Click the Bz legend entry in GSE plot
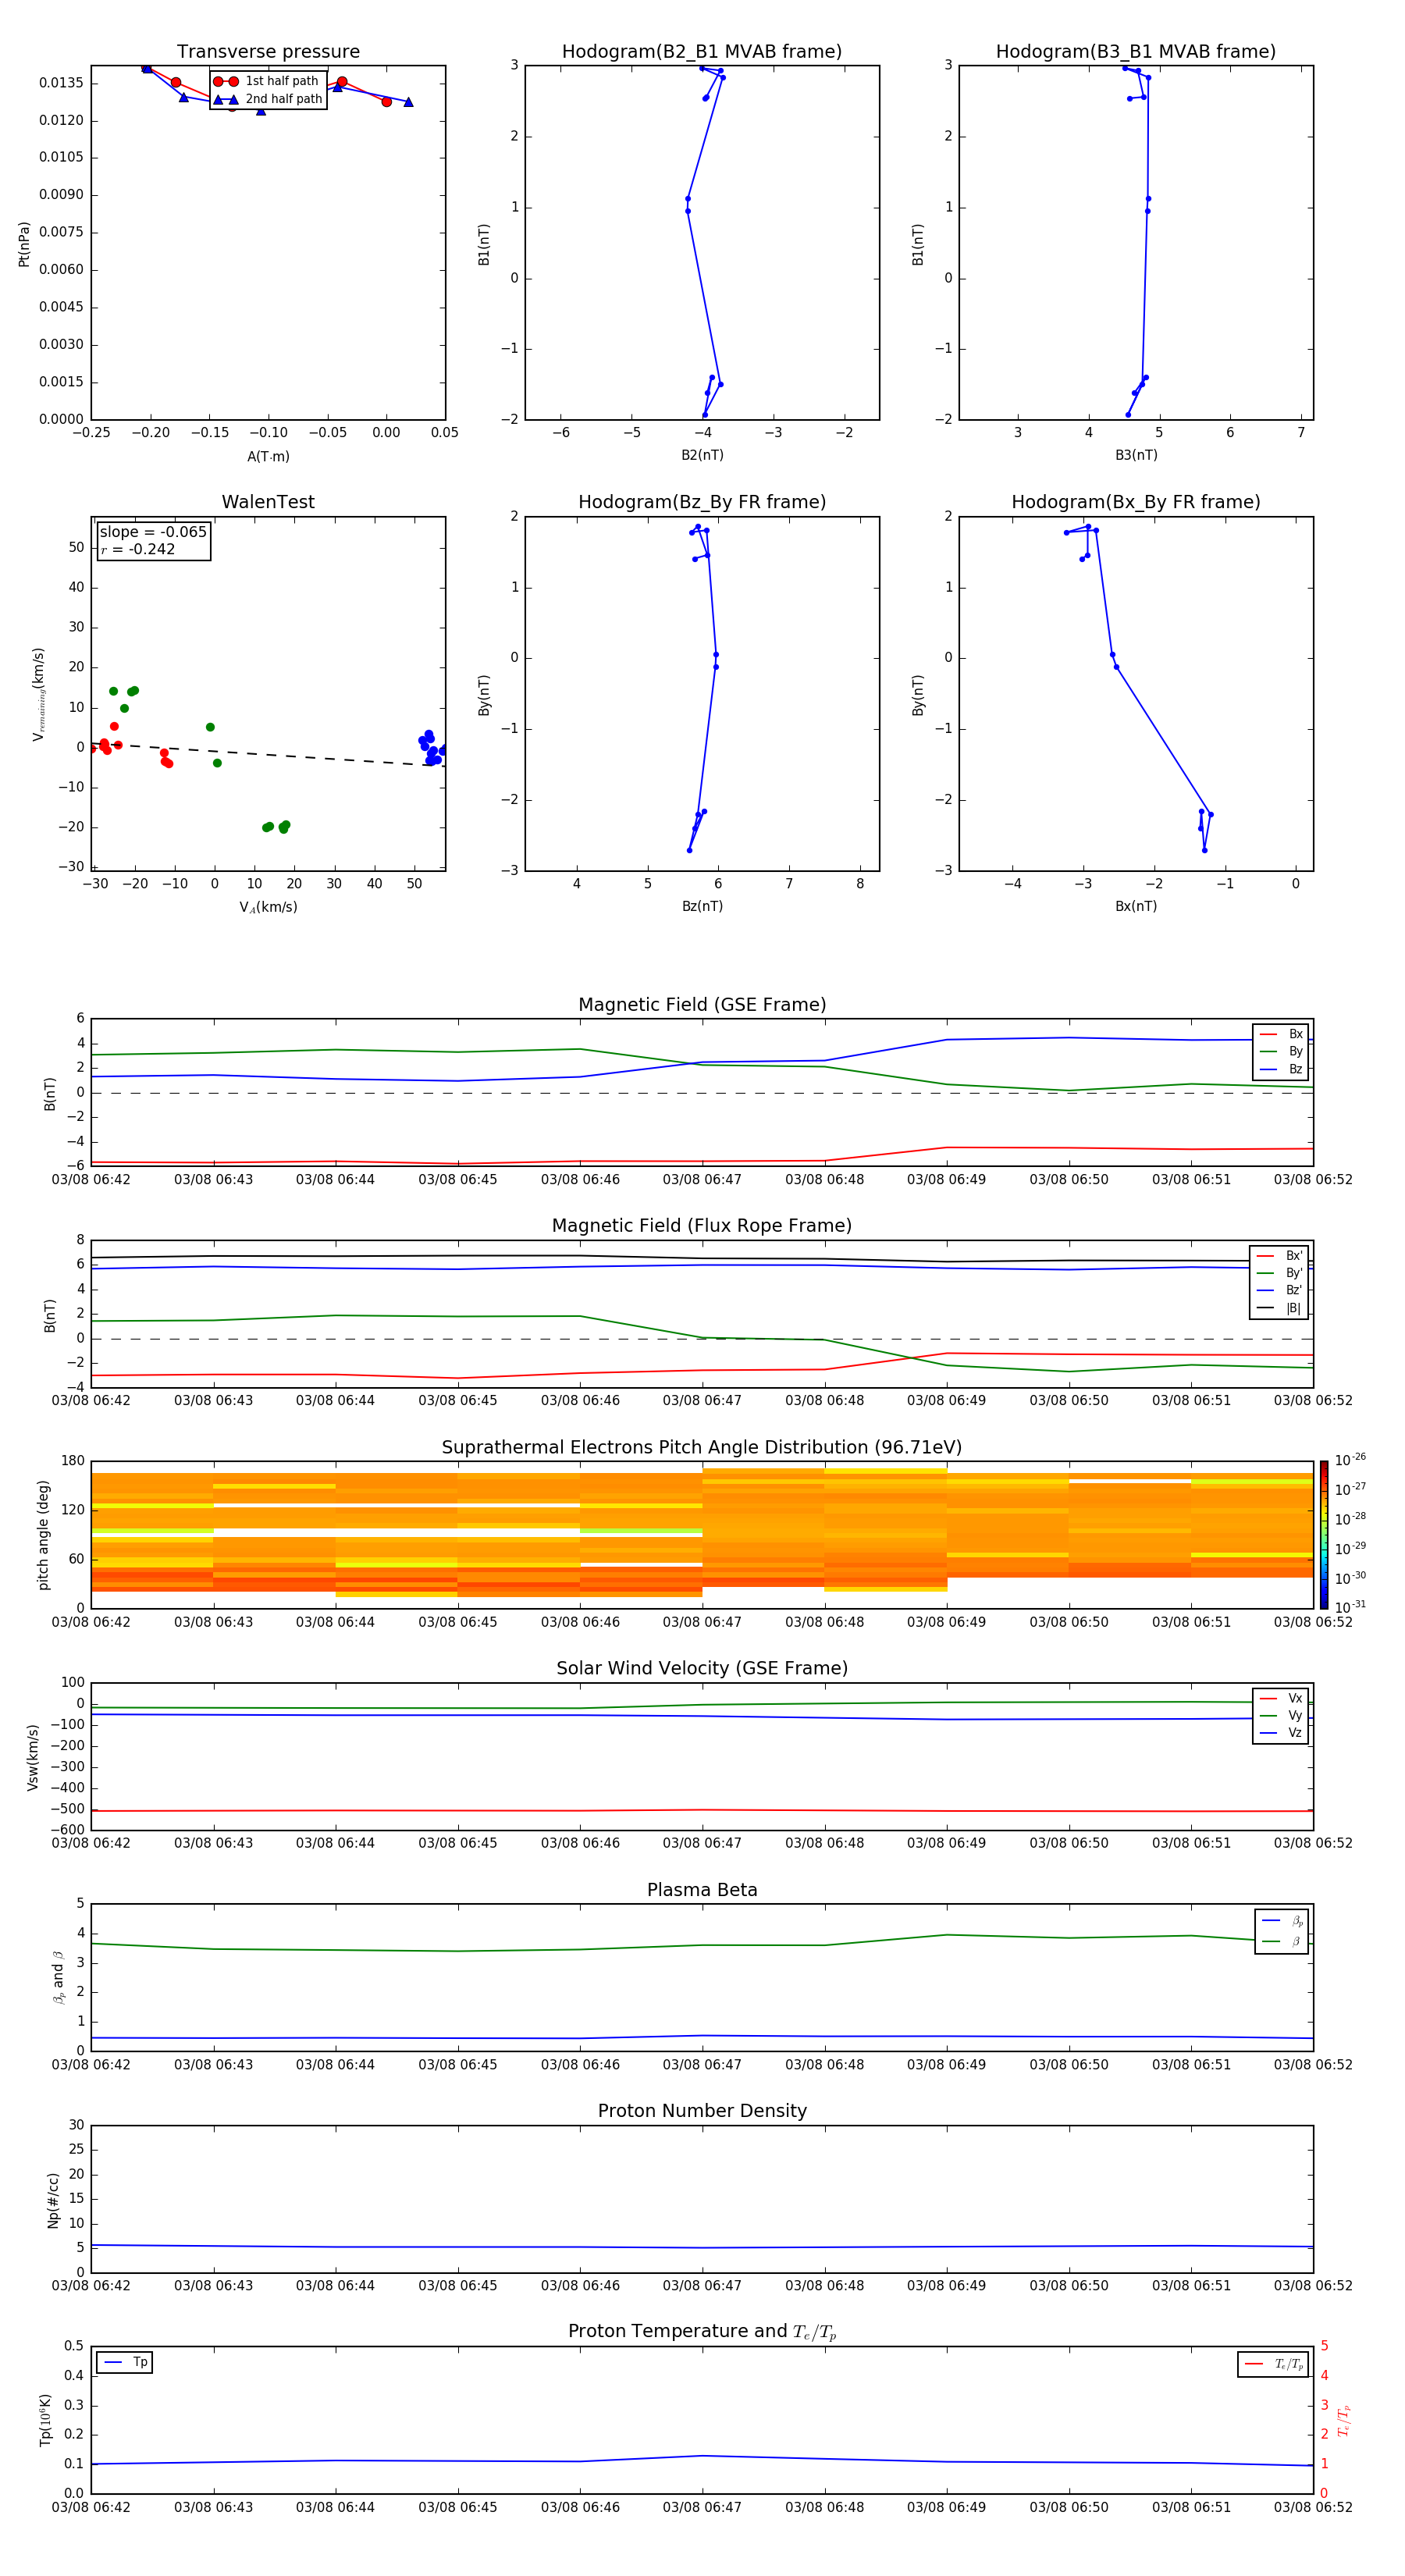The image size is (1405, 2576). point(1281,1069)
